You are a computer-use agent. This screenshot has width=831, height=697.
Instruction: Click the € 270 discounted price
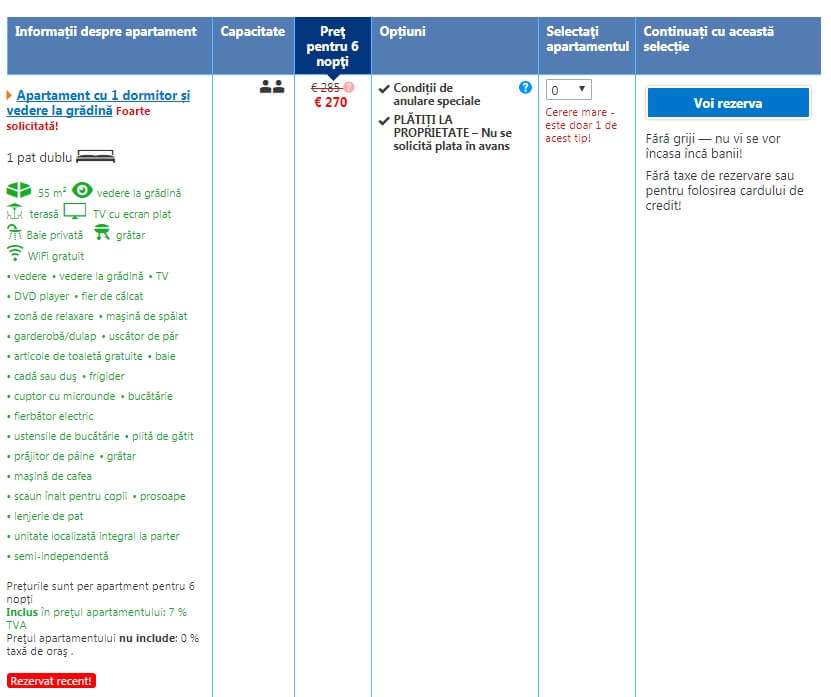330,102
